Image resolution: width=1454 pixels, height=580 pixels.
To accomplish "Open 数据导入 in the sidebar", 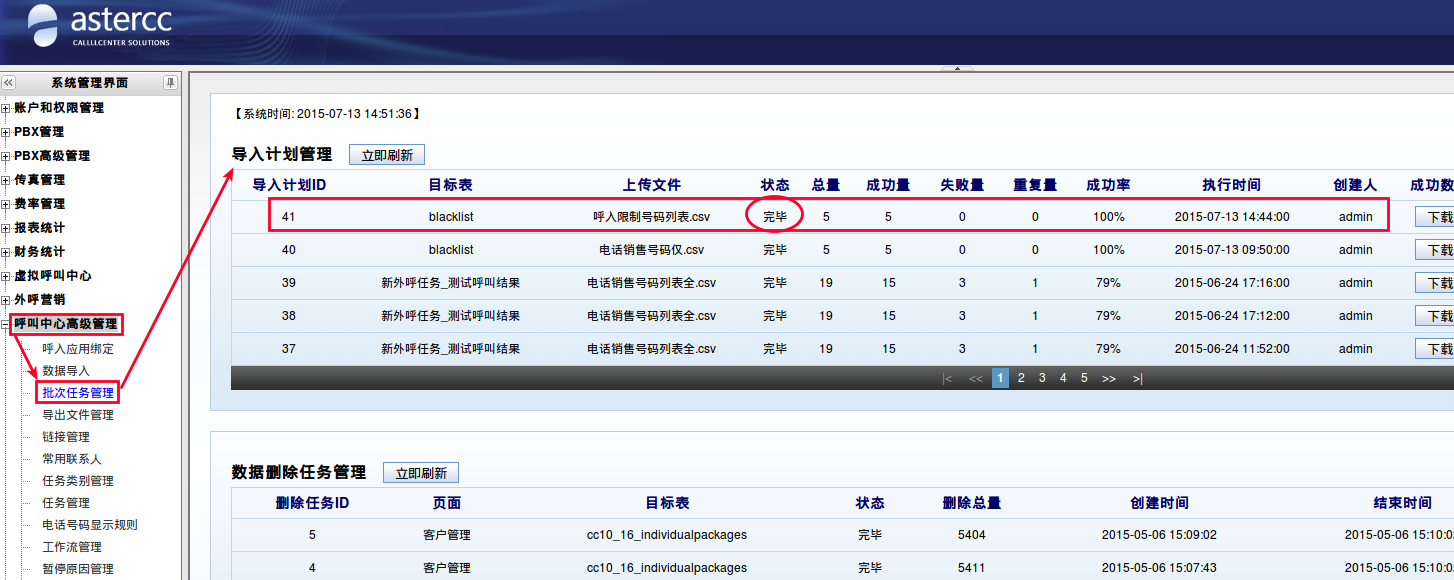I will [x=66, y=371].
